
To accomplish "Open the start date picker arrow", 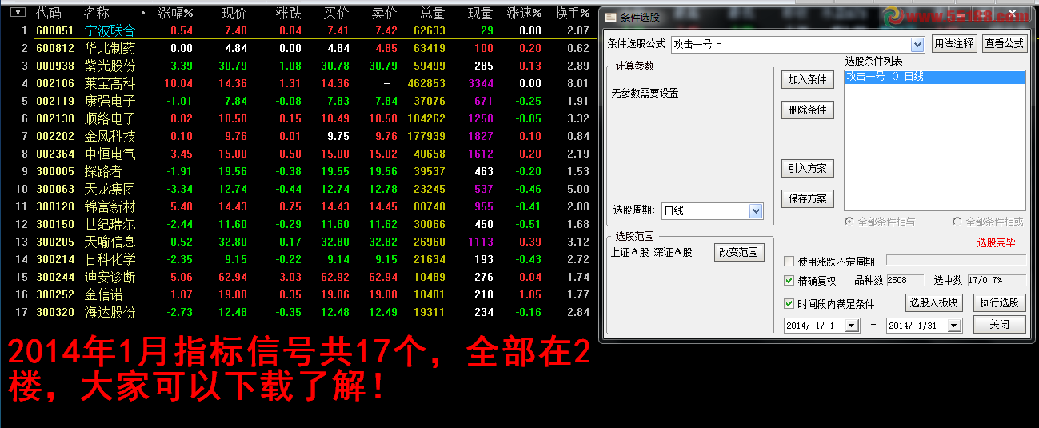I will [851, 325].
